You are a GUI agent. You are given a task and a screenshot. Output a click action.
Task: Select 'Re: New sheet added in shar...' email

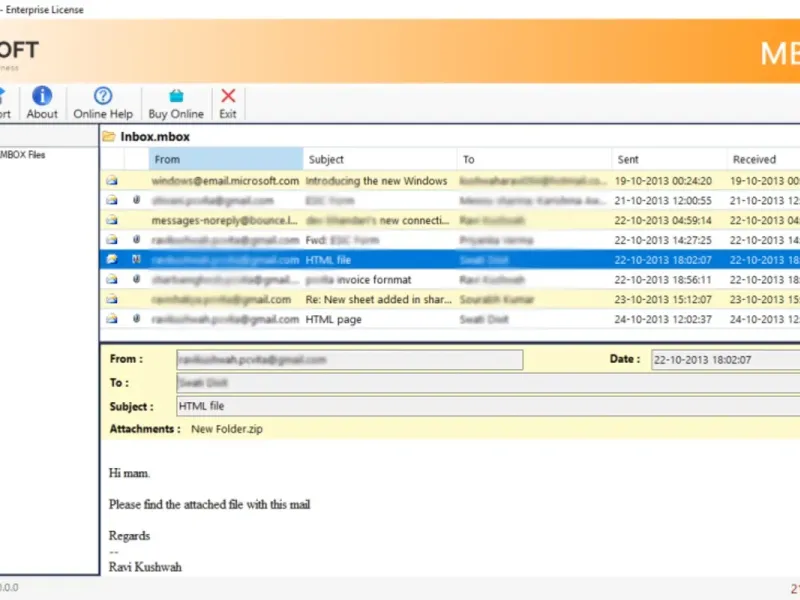(x=379, y=299)
